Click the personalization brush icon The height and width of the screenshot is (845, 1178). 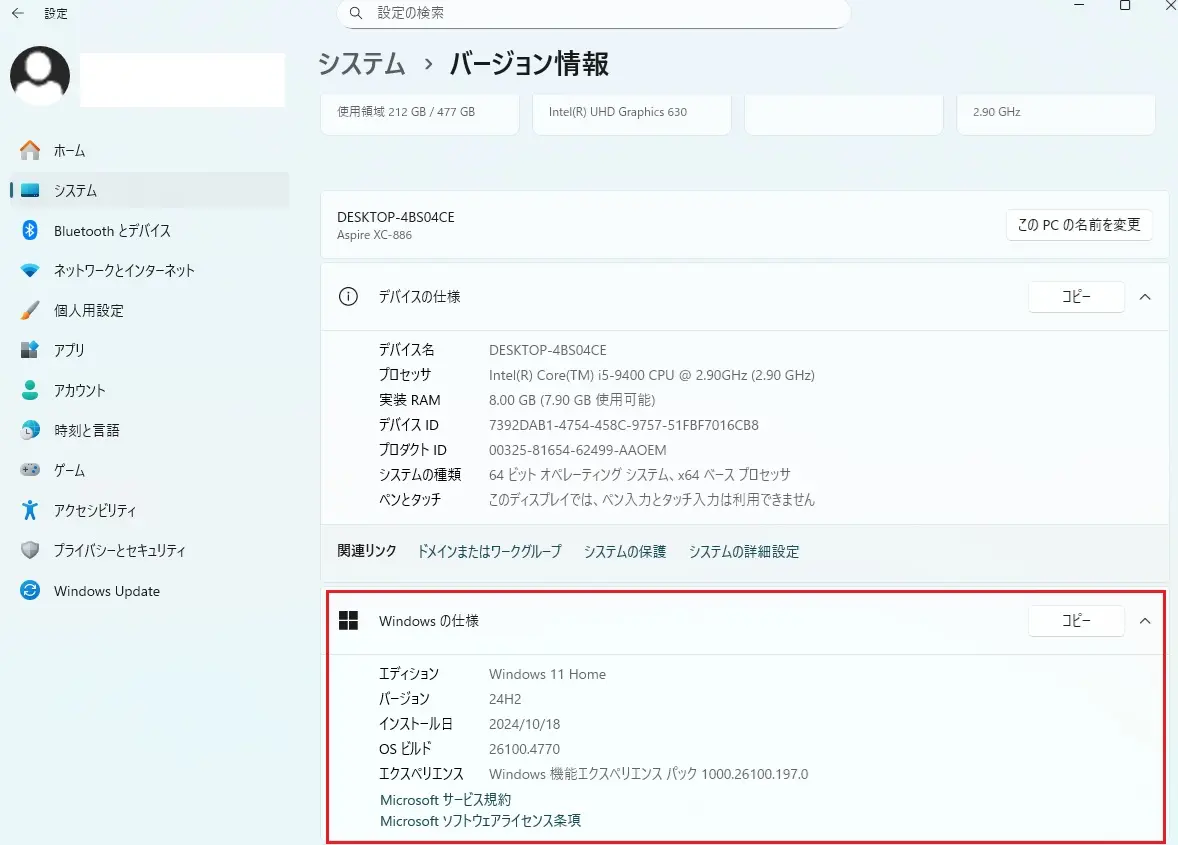(x=30, y=309)
